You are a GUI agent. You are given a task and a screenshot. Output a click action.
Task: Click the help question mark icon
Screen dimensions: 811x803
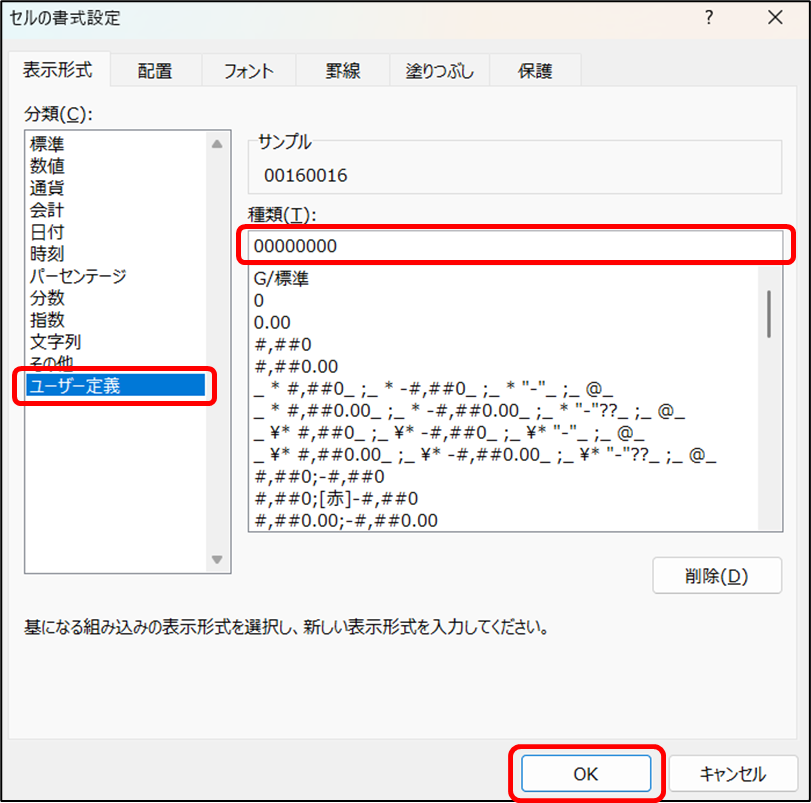(x=708, y=18)
